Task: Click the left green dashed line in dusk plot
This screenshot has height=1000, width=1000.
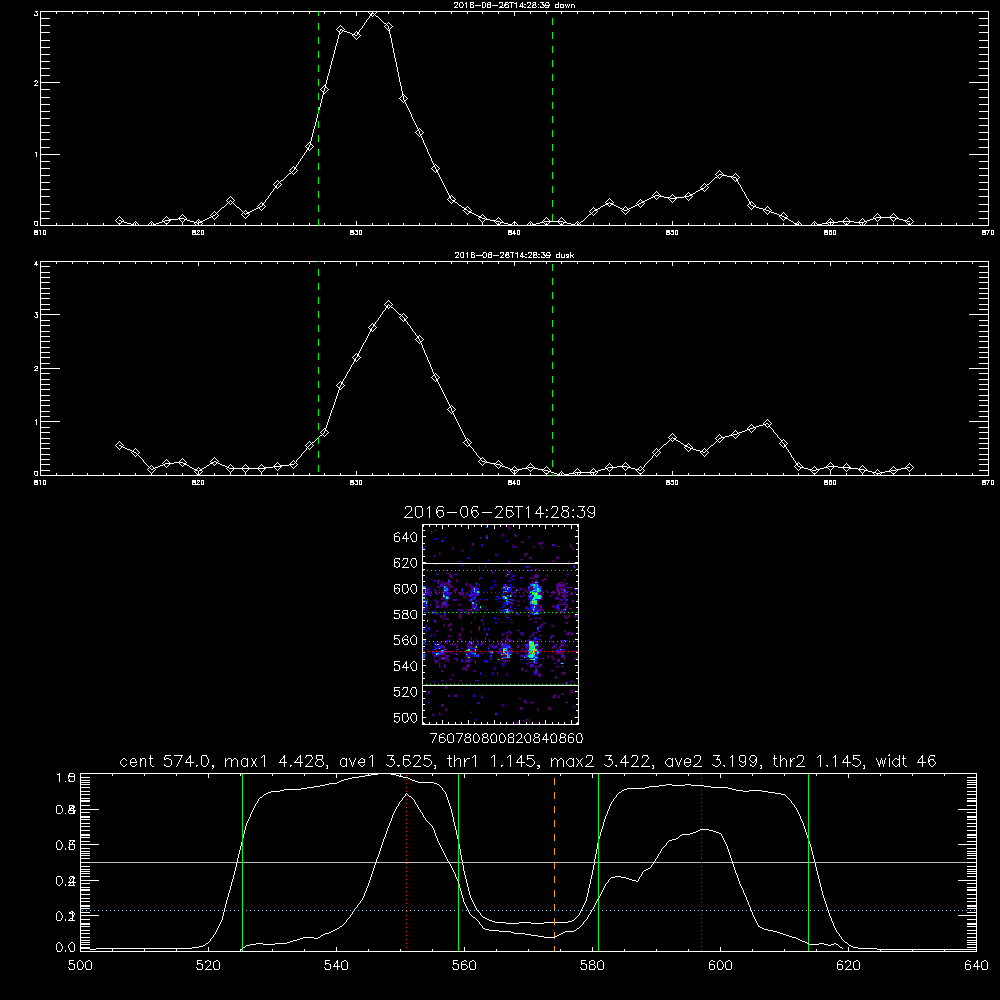Action: [x=318, y=368]
